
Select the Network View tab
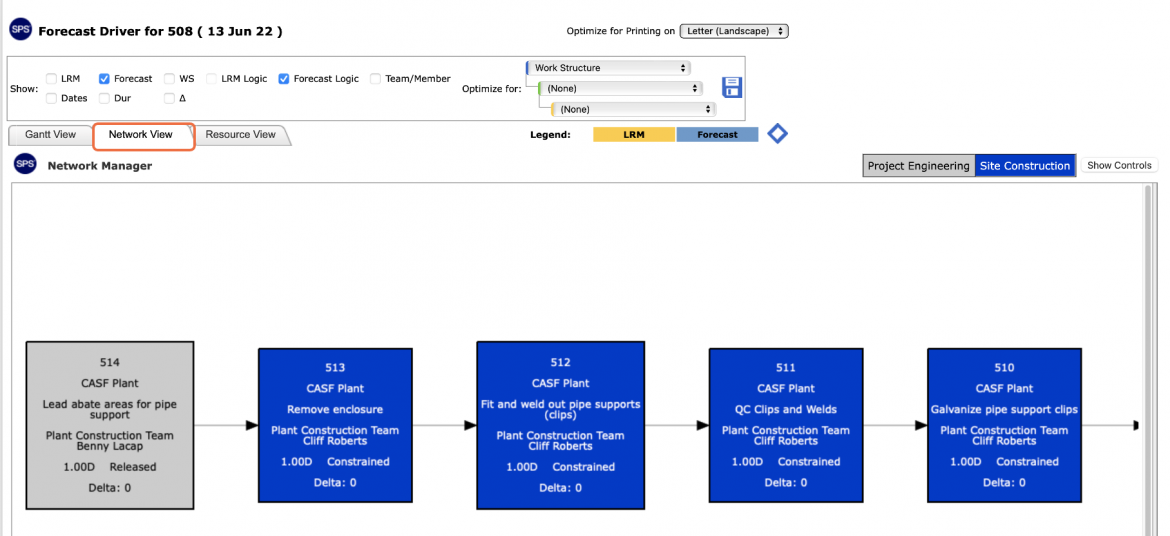pyautogui.click(x=140, y=135)
